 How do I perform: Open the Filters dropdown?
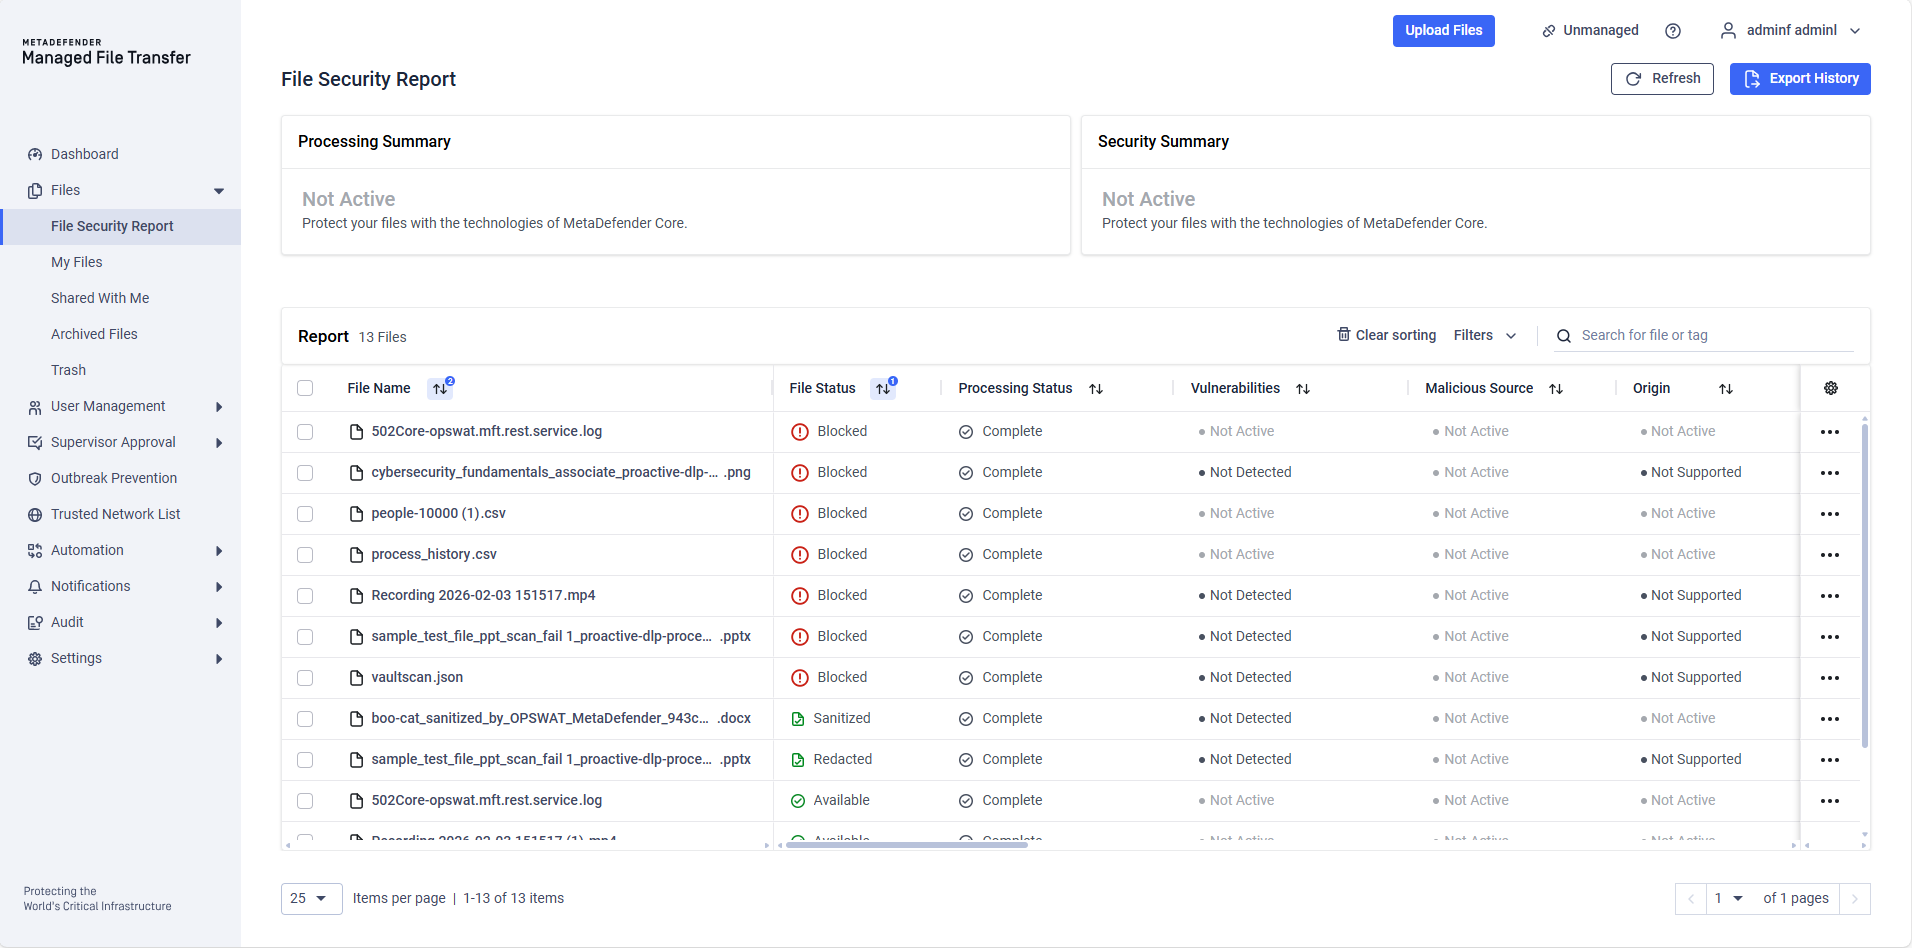tap(1484, 336)
